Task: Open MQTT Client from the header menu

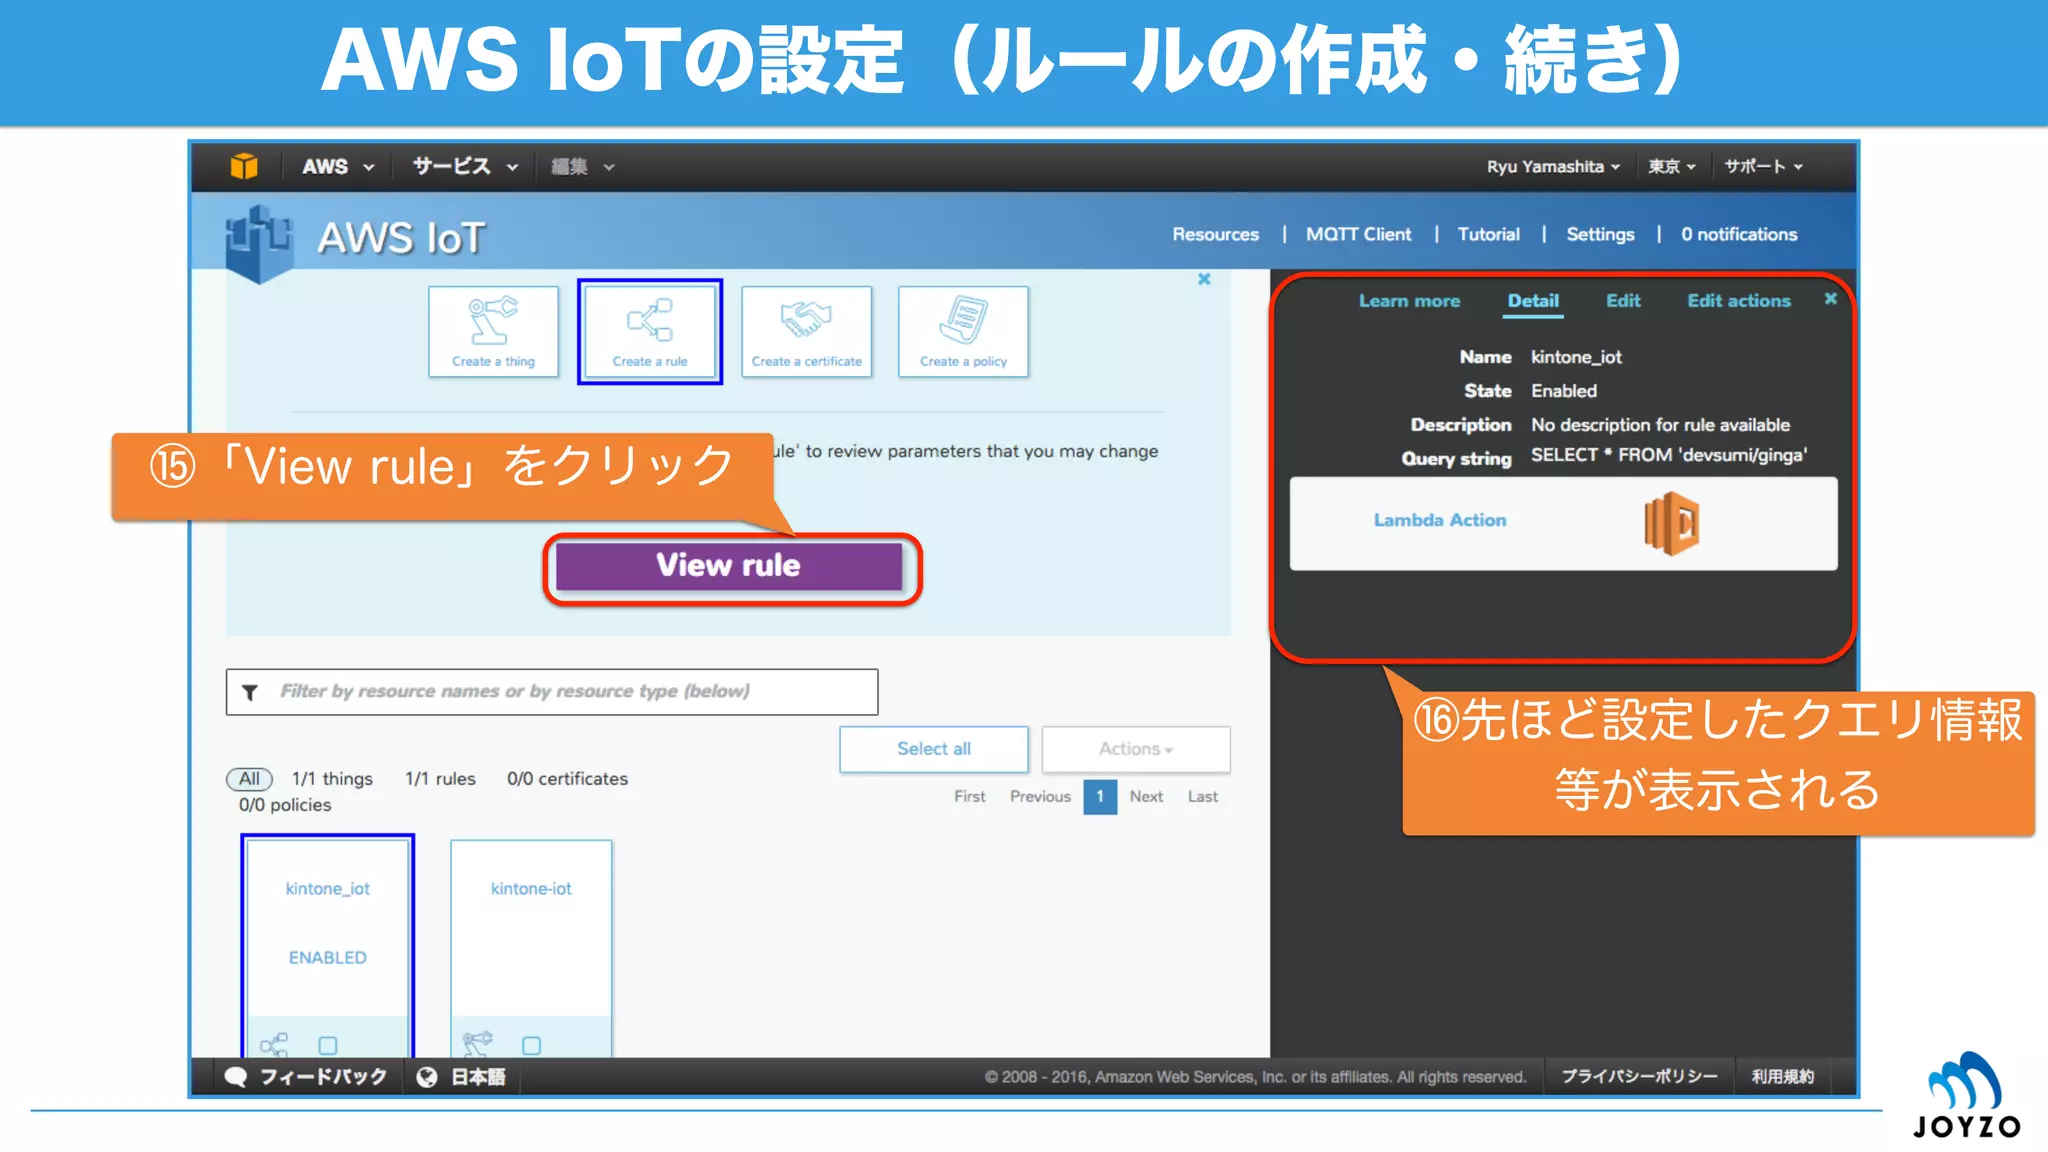Action: tap(1358, 234)
